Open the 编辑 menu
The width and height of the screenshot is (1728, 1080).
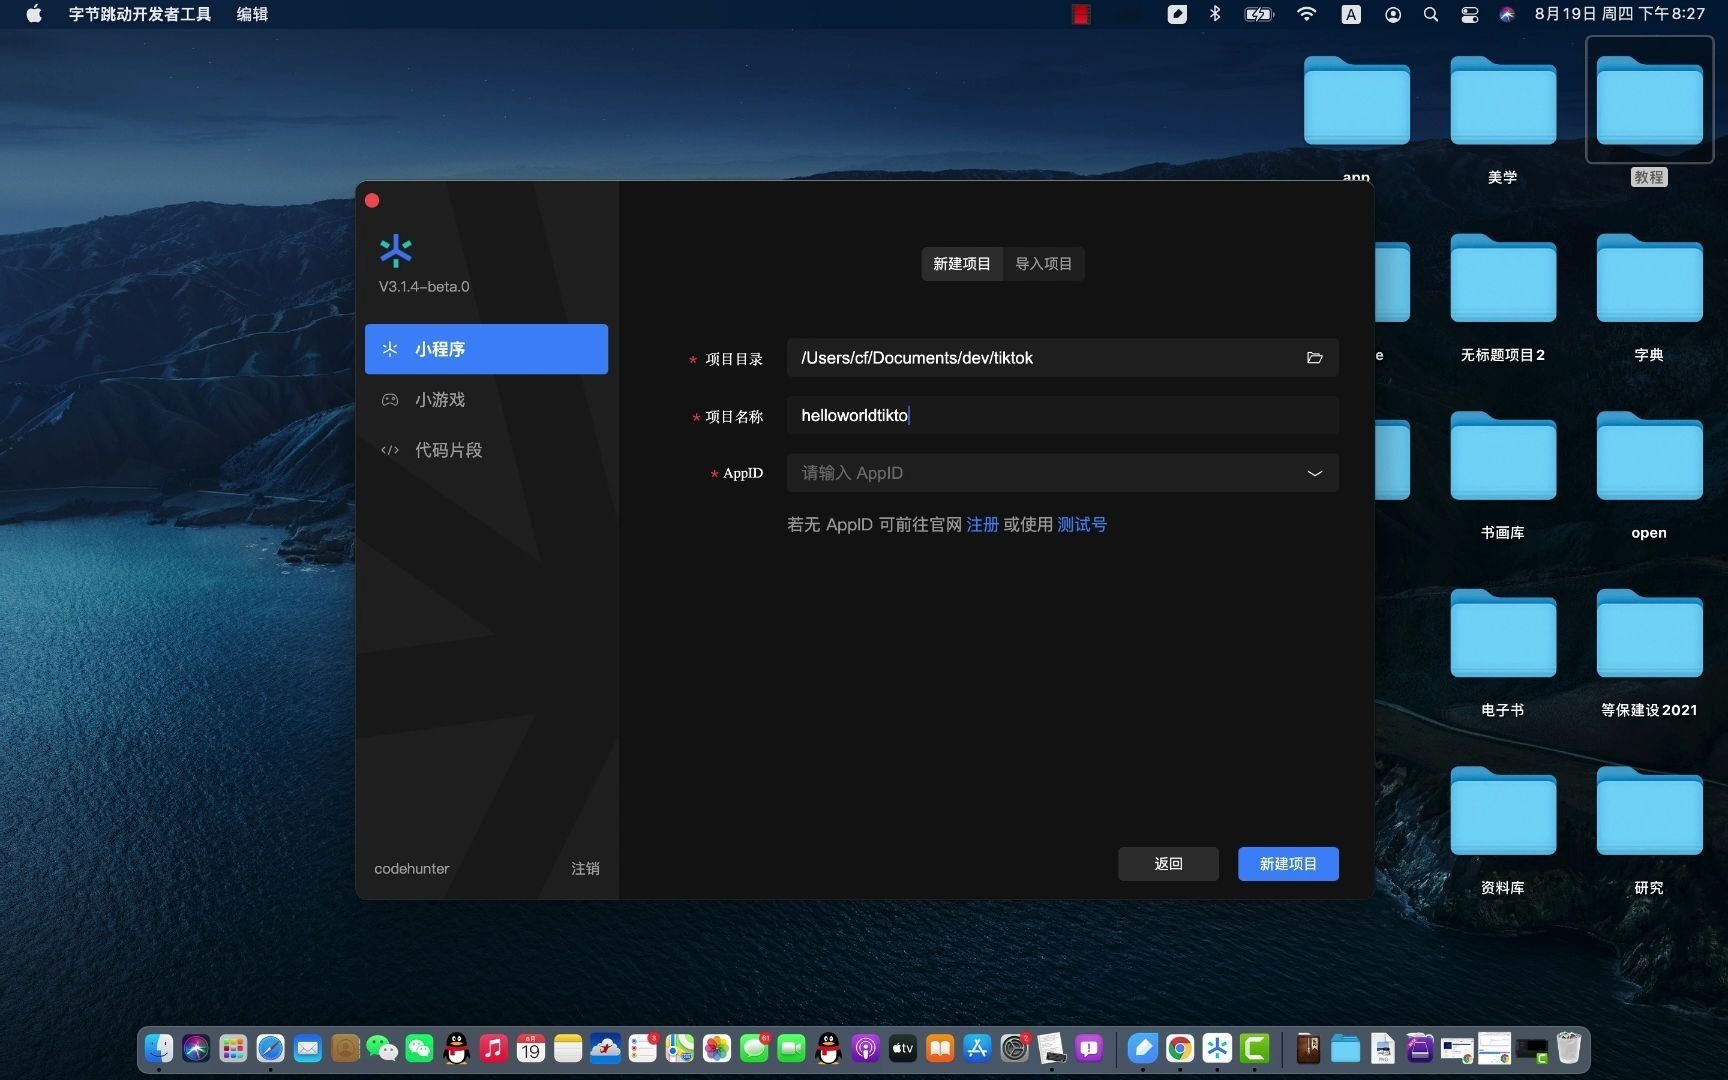click(252, 14)
